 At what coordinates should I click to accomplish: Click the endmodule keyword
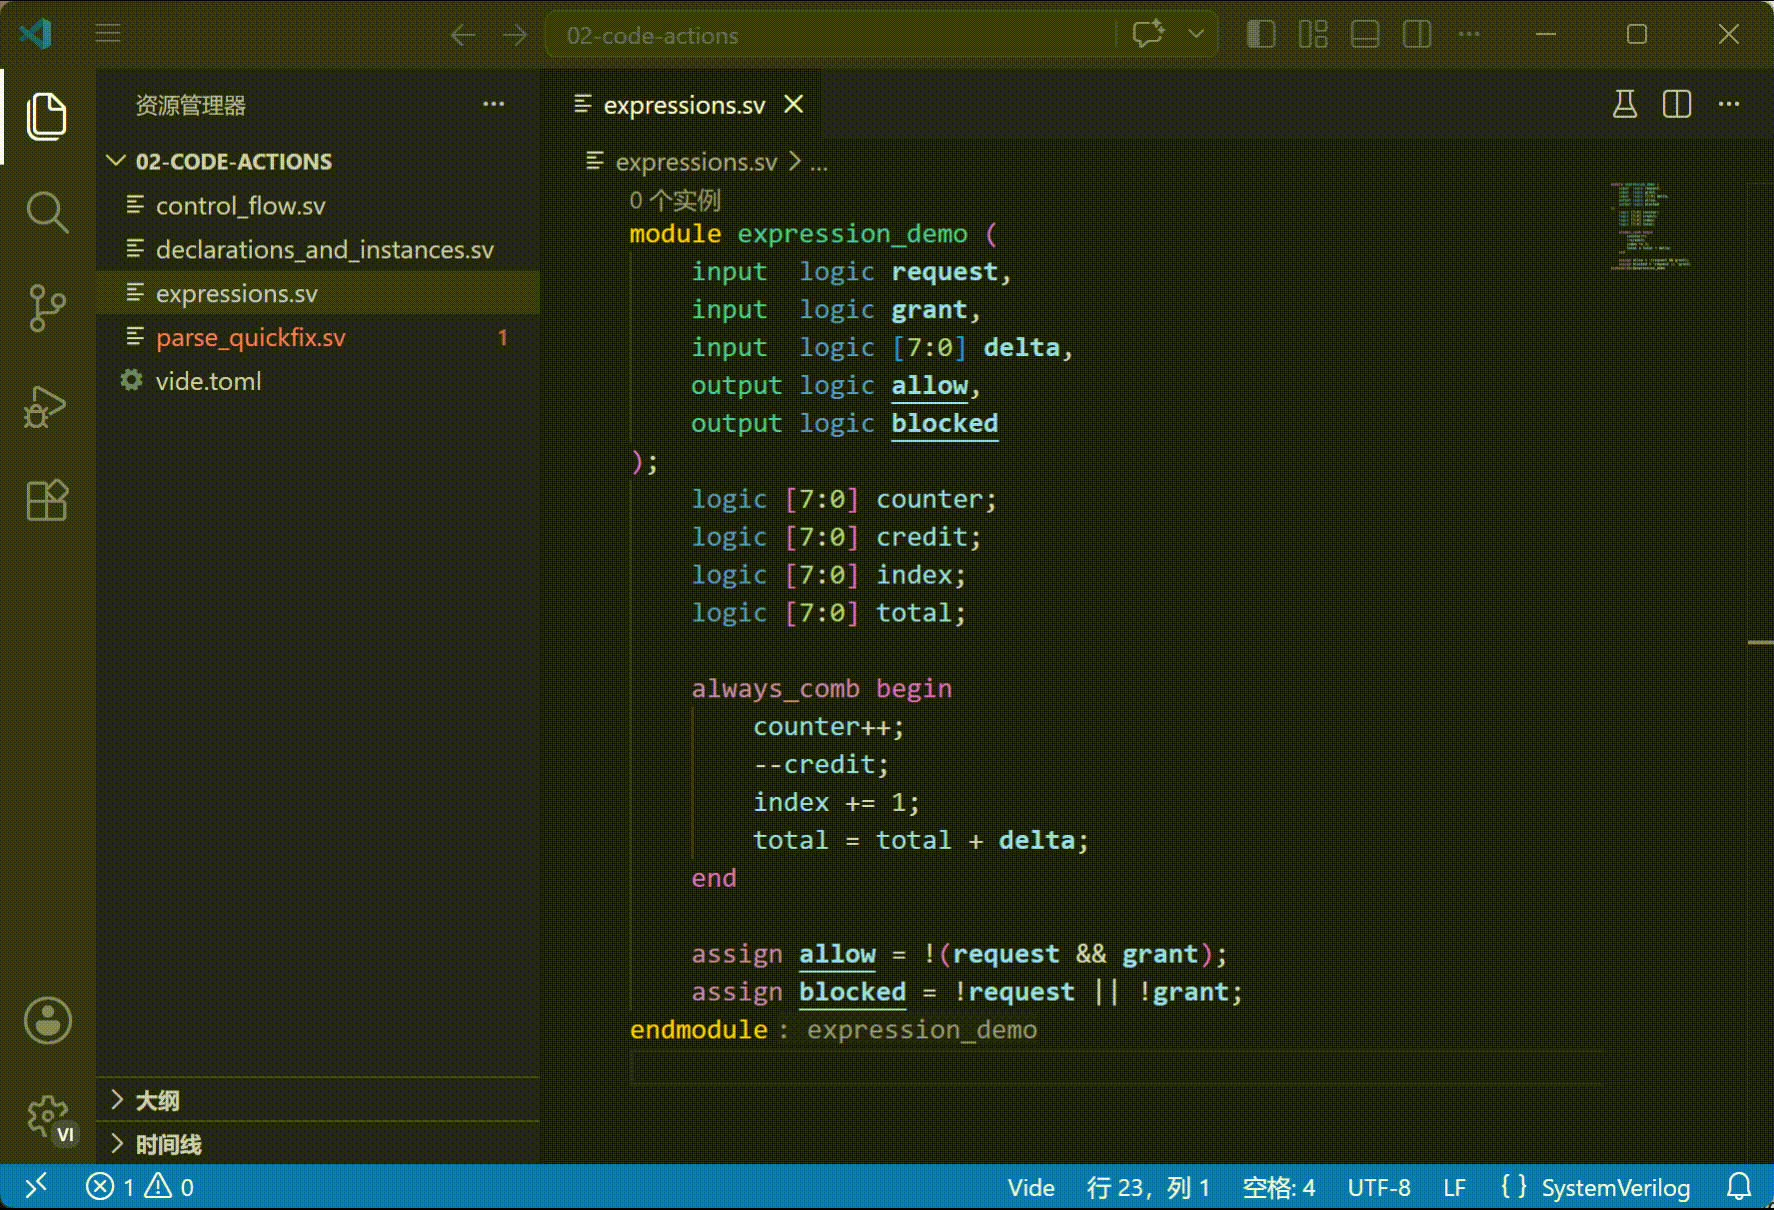coord(699,1030)
